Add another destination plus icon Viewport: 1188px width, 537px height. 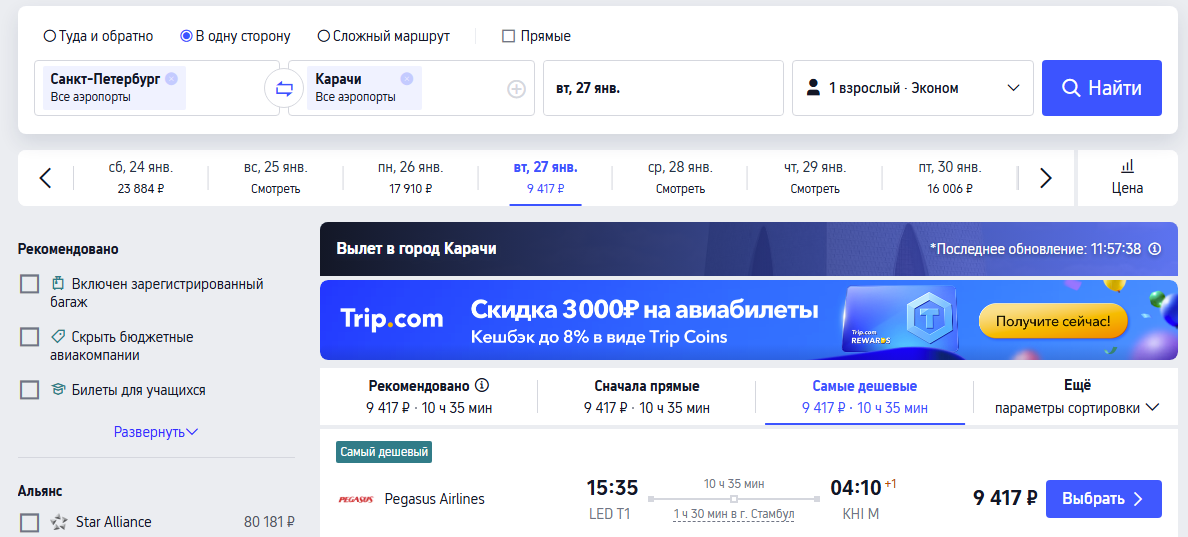tap(516, 89)
